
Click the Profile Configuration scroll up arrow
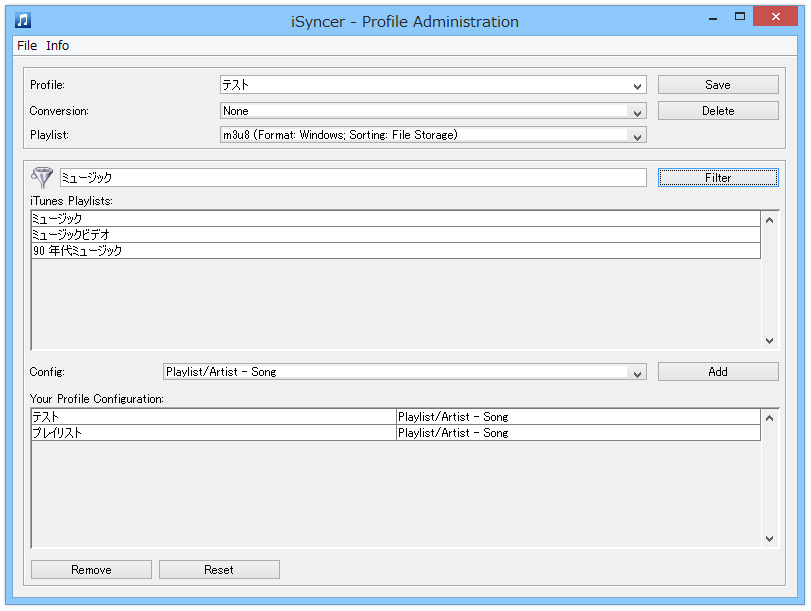pyautogui.click(x=770, y=418)
